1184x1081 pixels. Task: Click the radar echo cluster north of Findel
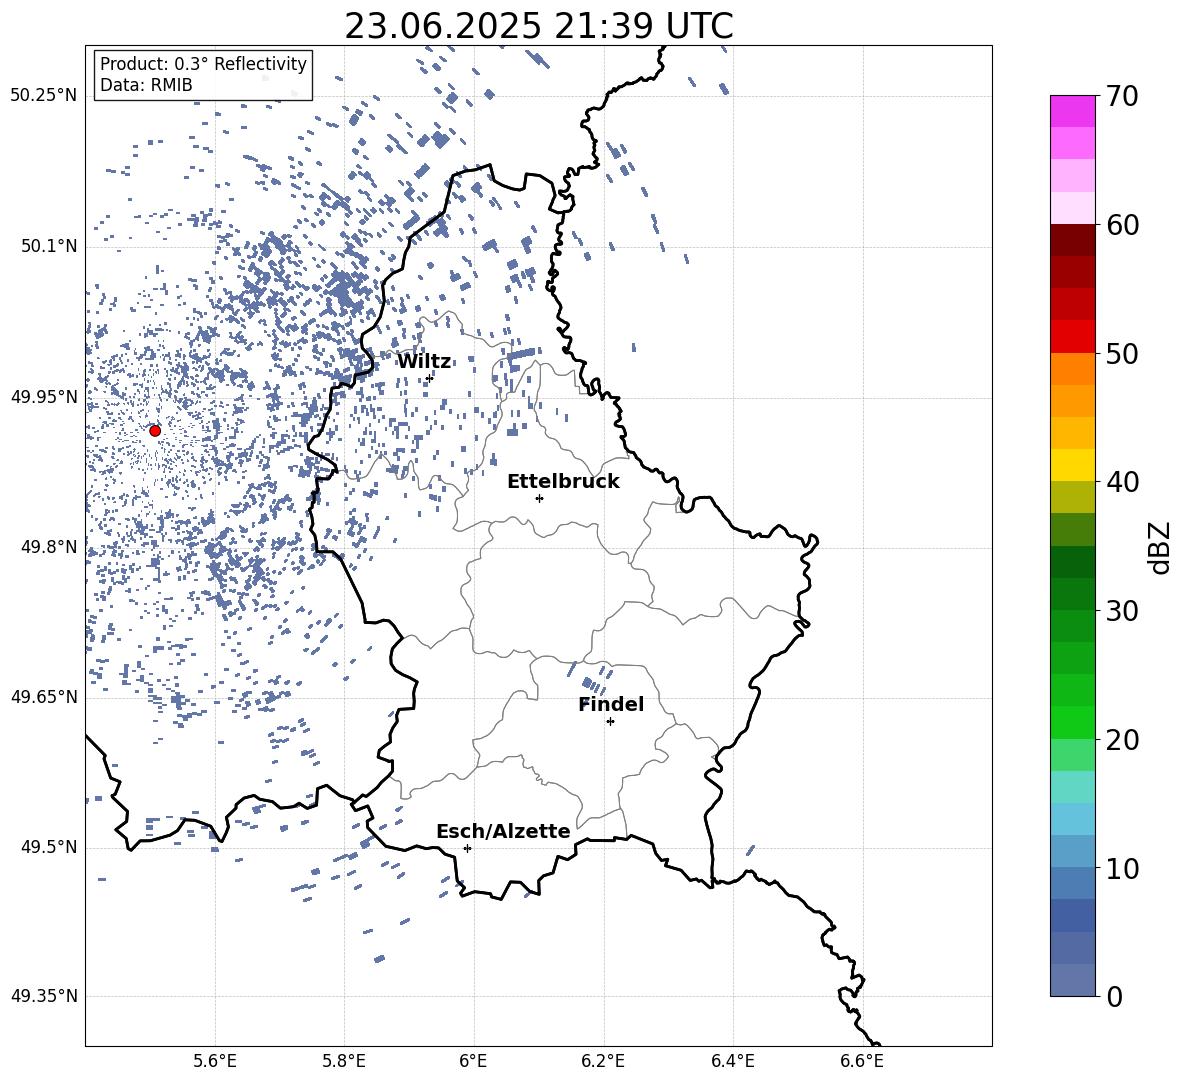click(x=591, y=677)
